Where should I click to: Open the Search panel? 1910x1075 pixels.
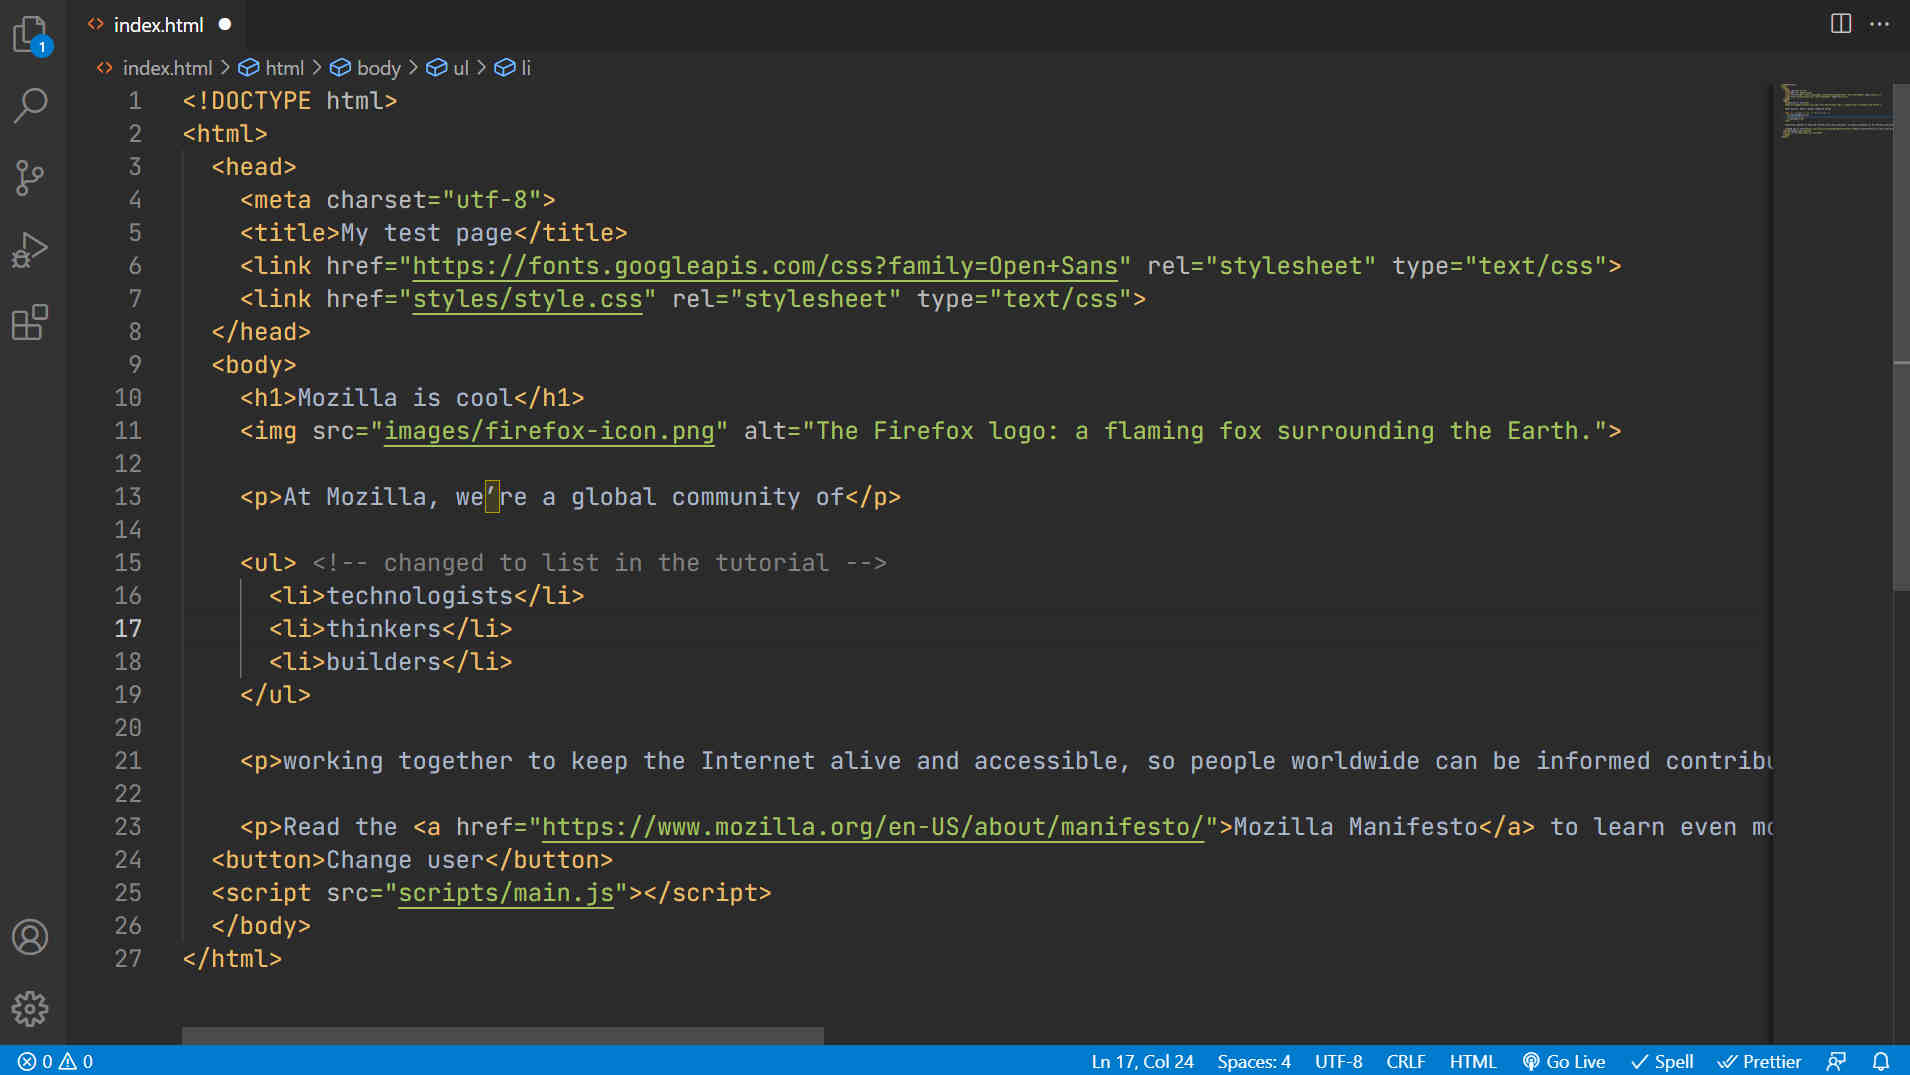(x=30, y=104)
